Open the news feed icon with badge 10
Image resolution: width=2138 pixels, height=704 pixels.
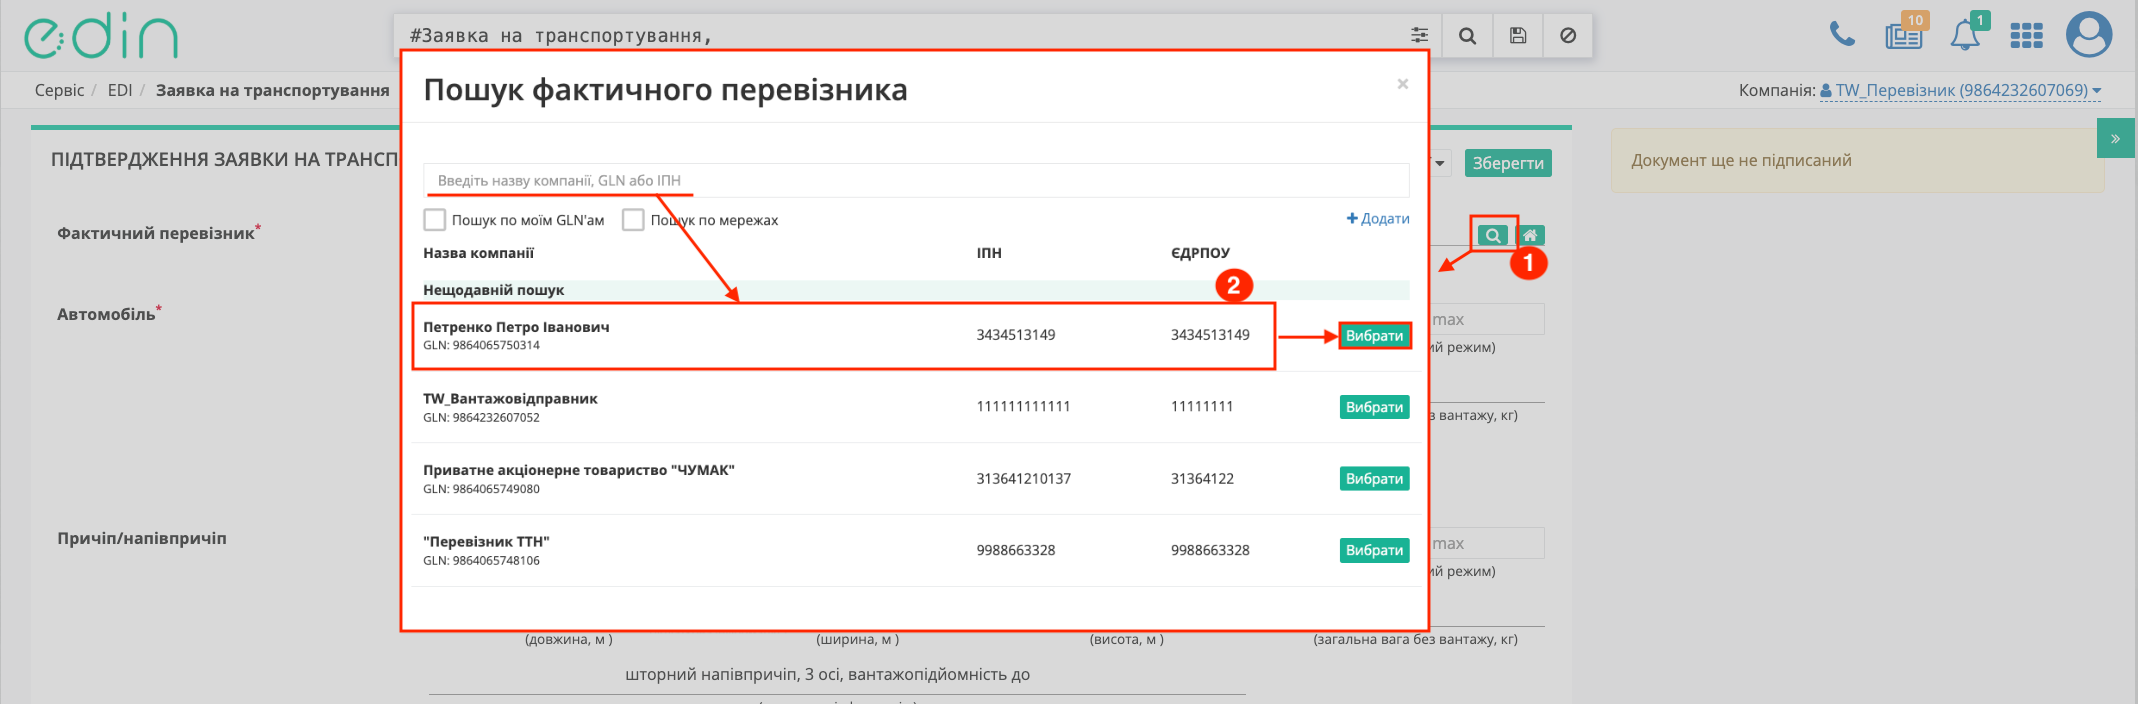click(x=1903, y=36)
